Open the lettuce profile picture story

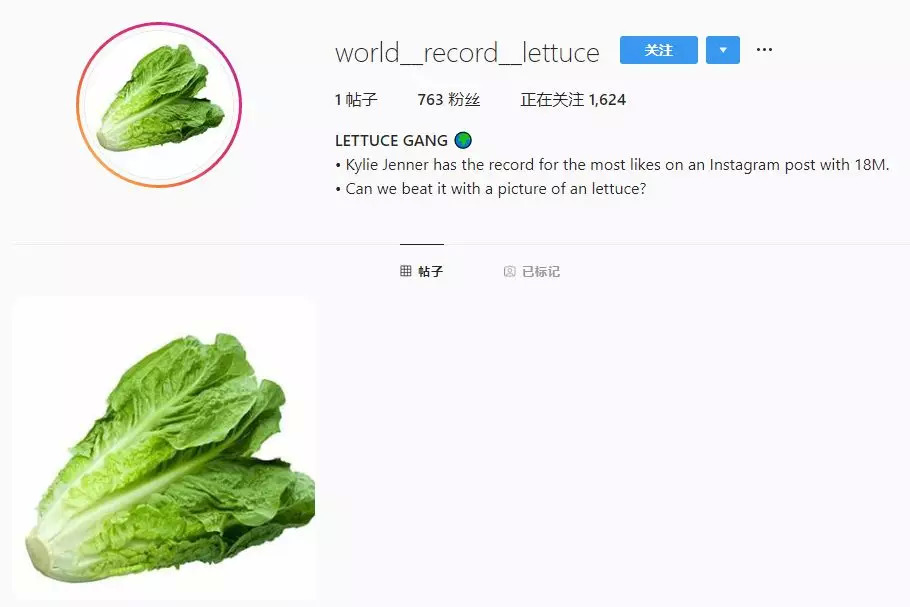click(158, 104)
